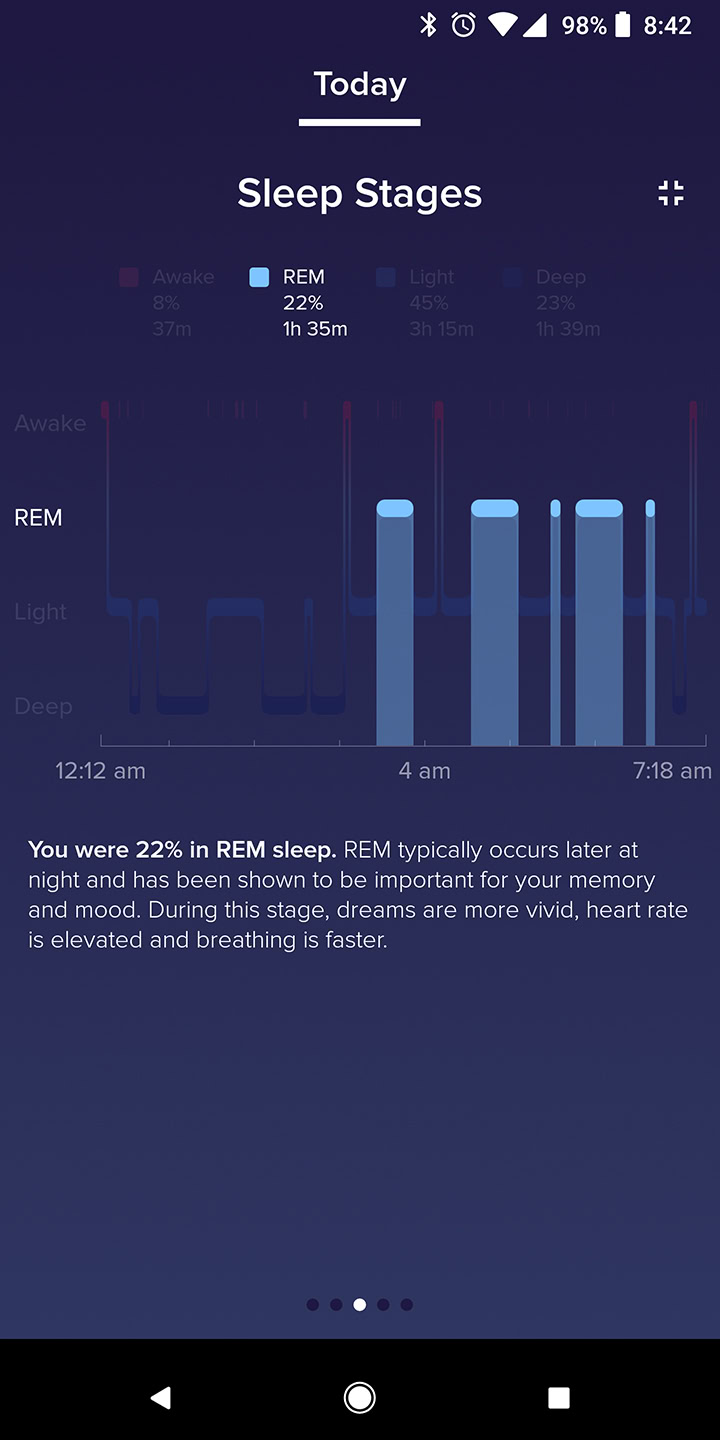Select the Today tab
720x1440 pixels.
coord(359,85)
